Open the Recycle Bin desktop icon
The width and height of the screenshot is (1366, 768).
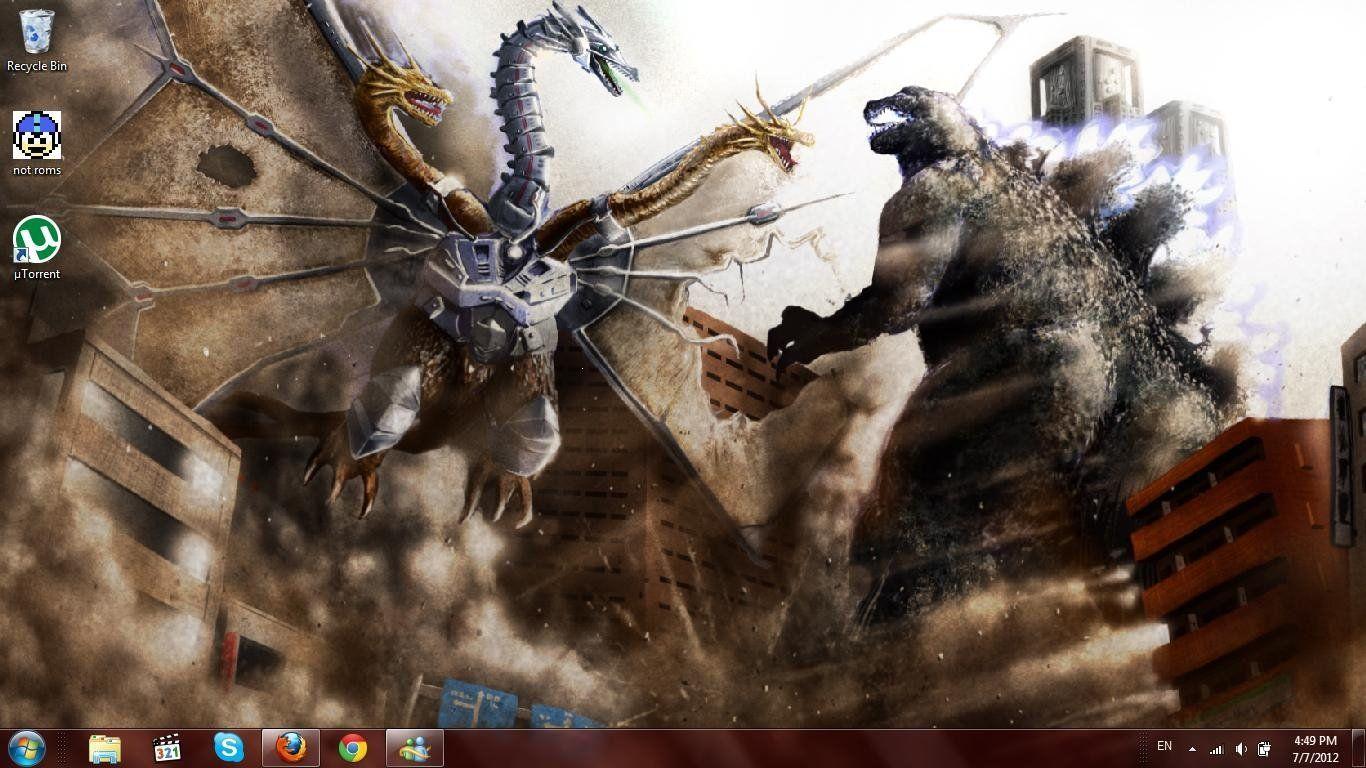pos(37,33)
